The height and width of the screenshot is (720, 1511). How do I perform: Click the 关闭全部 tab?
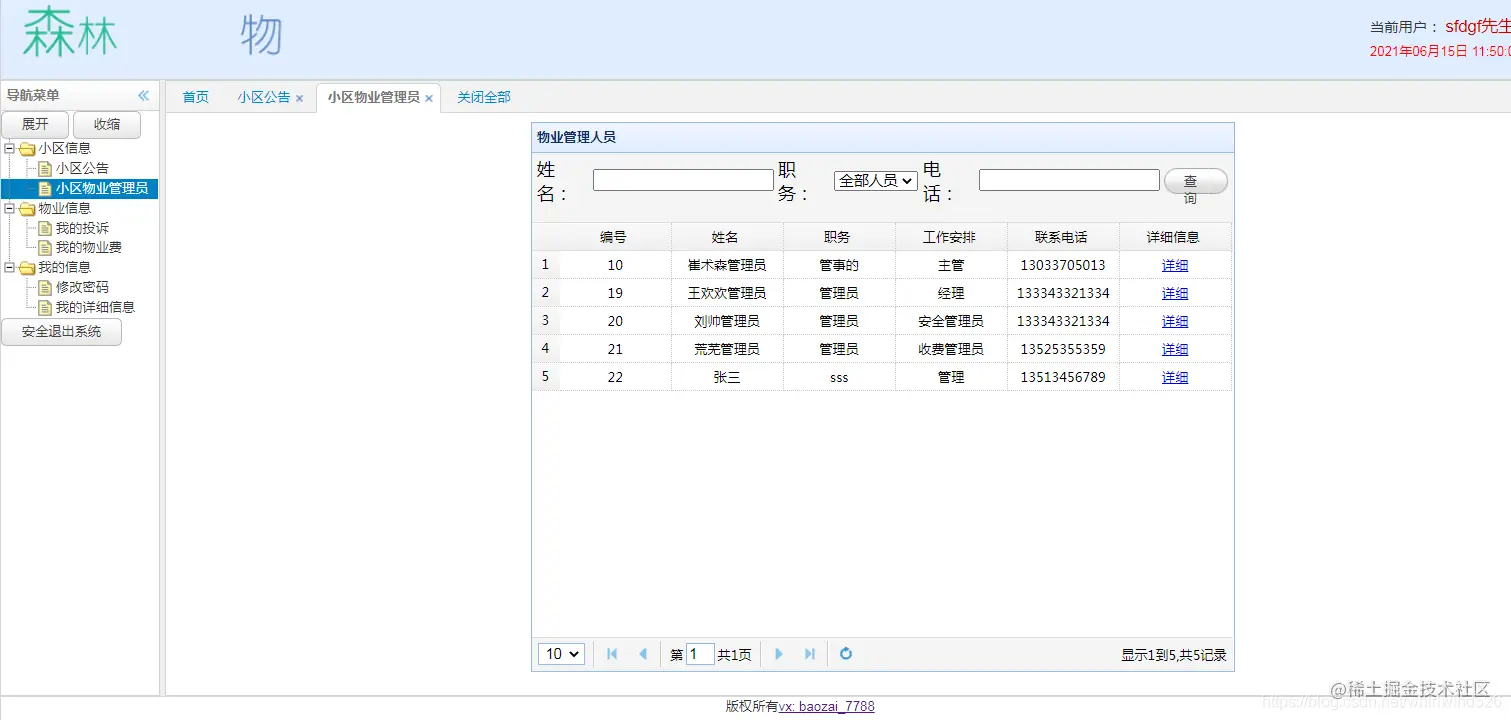tap(484, 97)
